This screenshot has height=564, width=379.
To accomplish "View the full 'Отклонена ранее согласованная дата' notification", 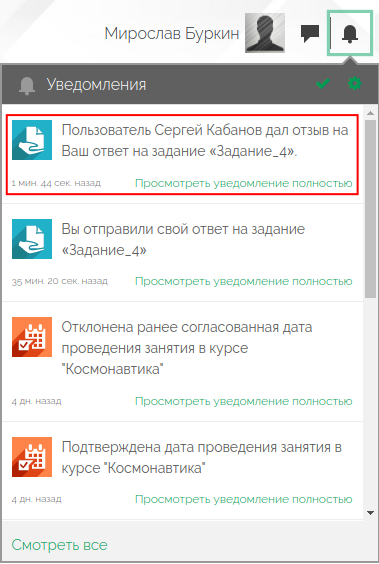I will pos(243,401).
